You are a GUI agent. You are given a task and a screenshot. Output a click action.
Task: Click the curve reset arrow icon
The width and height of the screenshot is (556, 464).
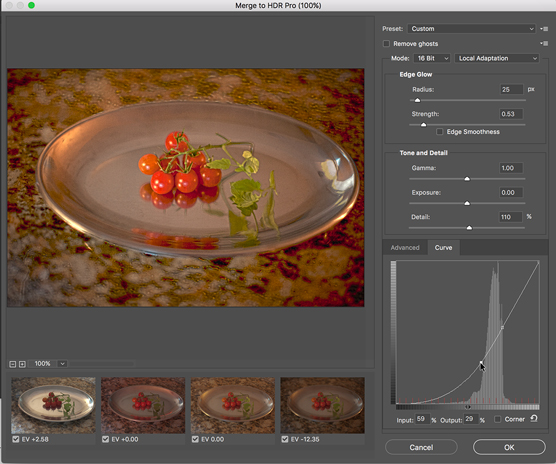[534, 419]
